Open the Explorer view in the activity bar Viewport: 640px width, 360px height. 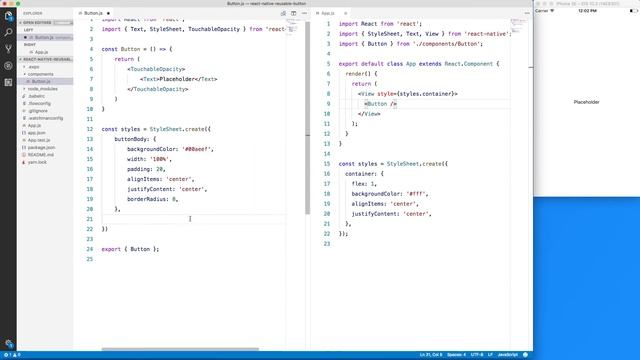tap(8, 16)
